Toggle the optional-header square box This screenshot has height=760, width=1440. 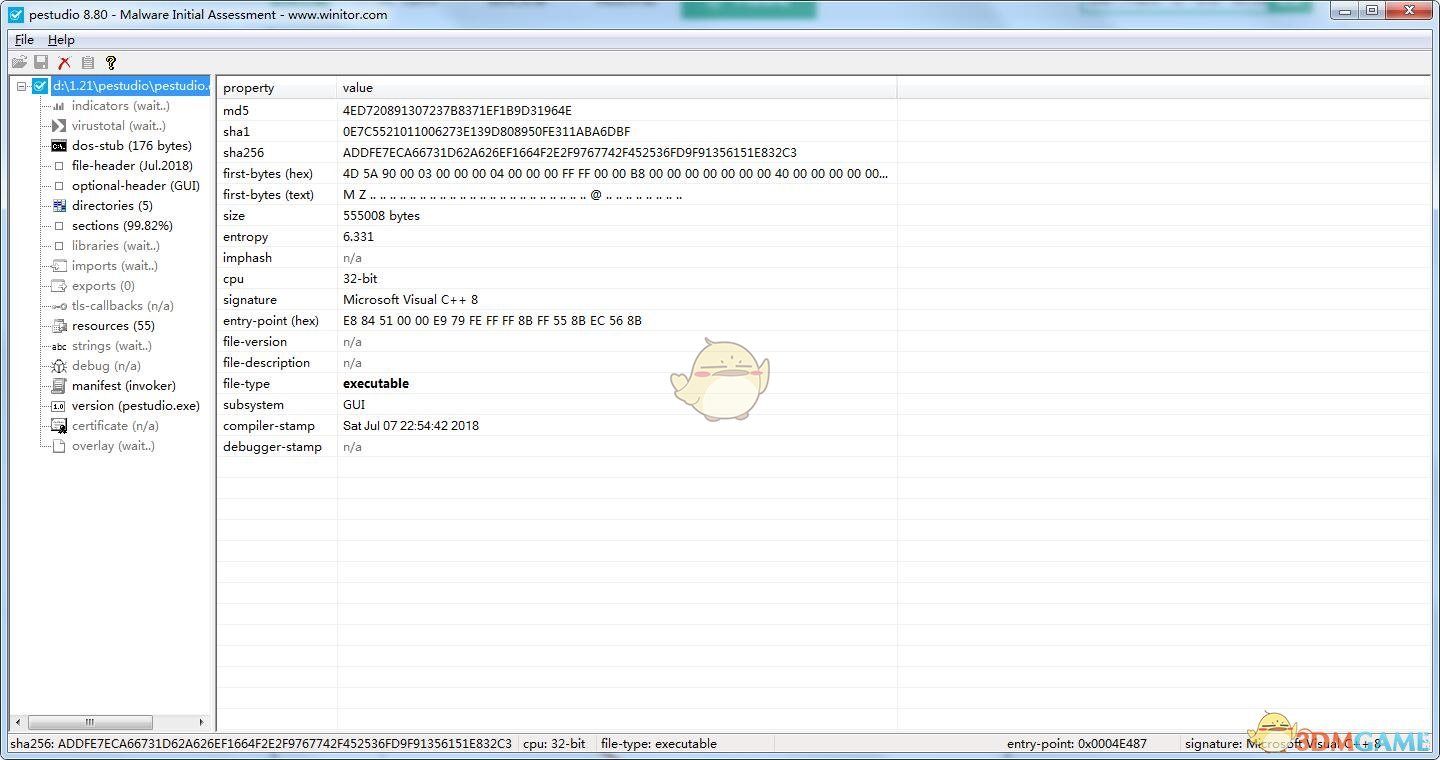(59, 186)
